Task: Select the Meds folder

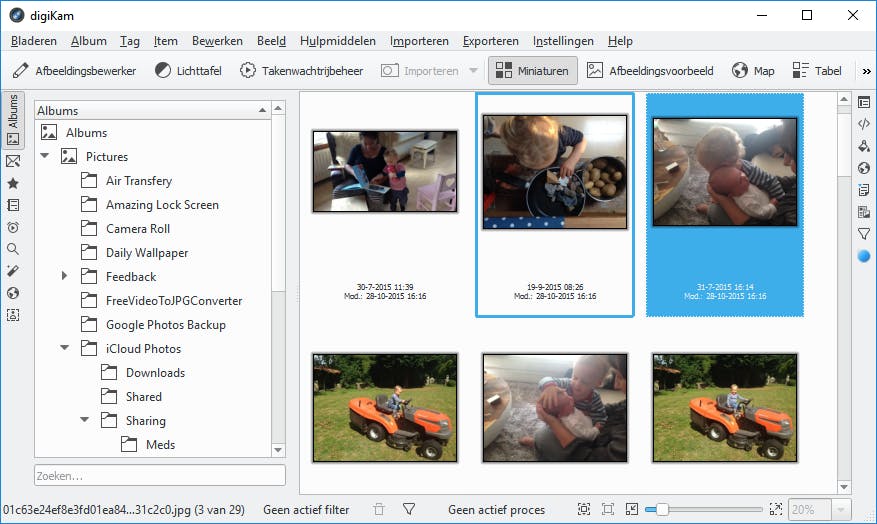Action: click(x=160, y=445)
